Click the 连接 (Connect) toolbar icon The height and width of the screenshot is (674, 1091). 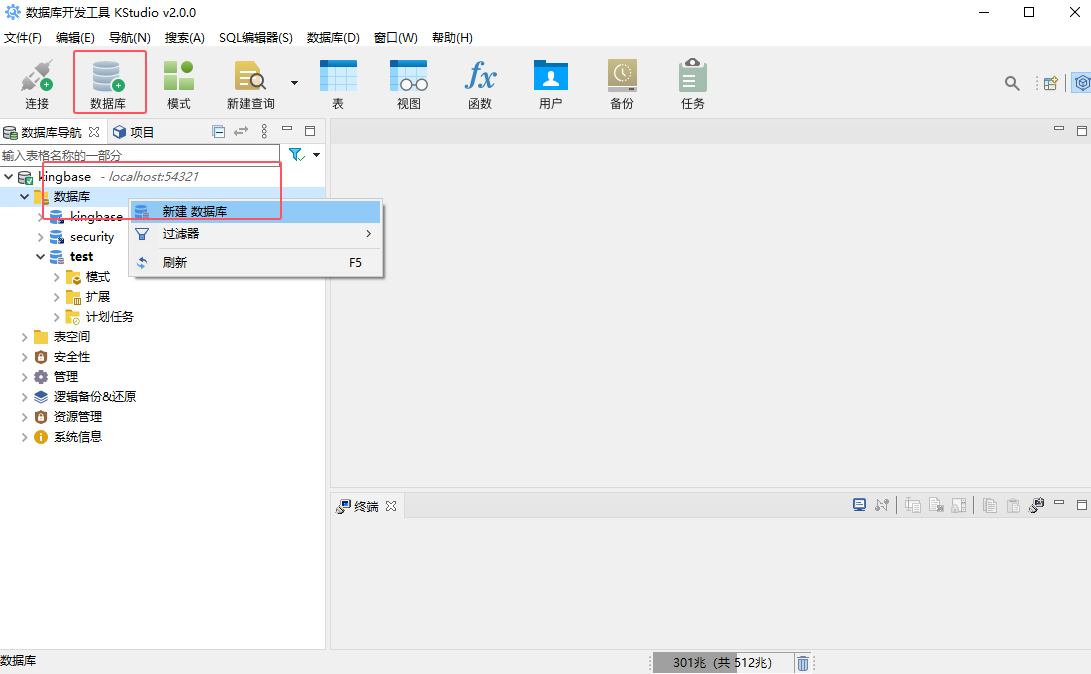coord(37,82)
